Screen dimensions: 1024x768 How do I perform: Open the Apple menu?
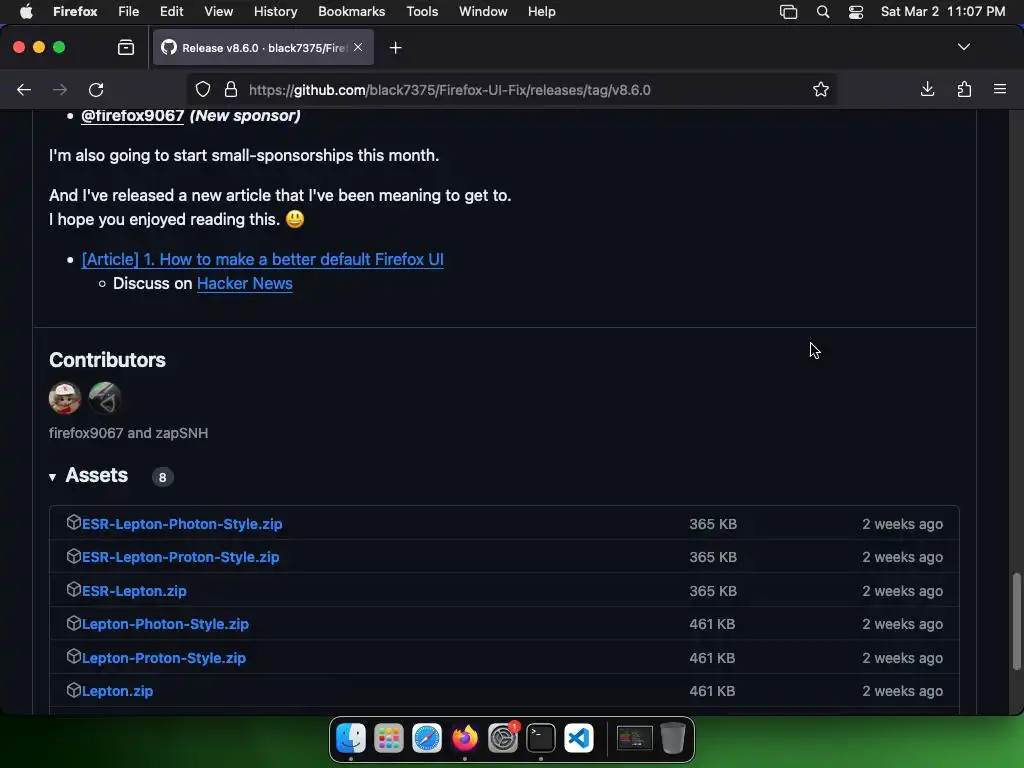[x=26, y=12]
